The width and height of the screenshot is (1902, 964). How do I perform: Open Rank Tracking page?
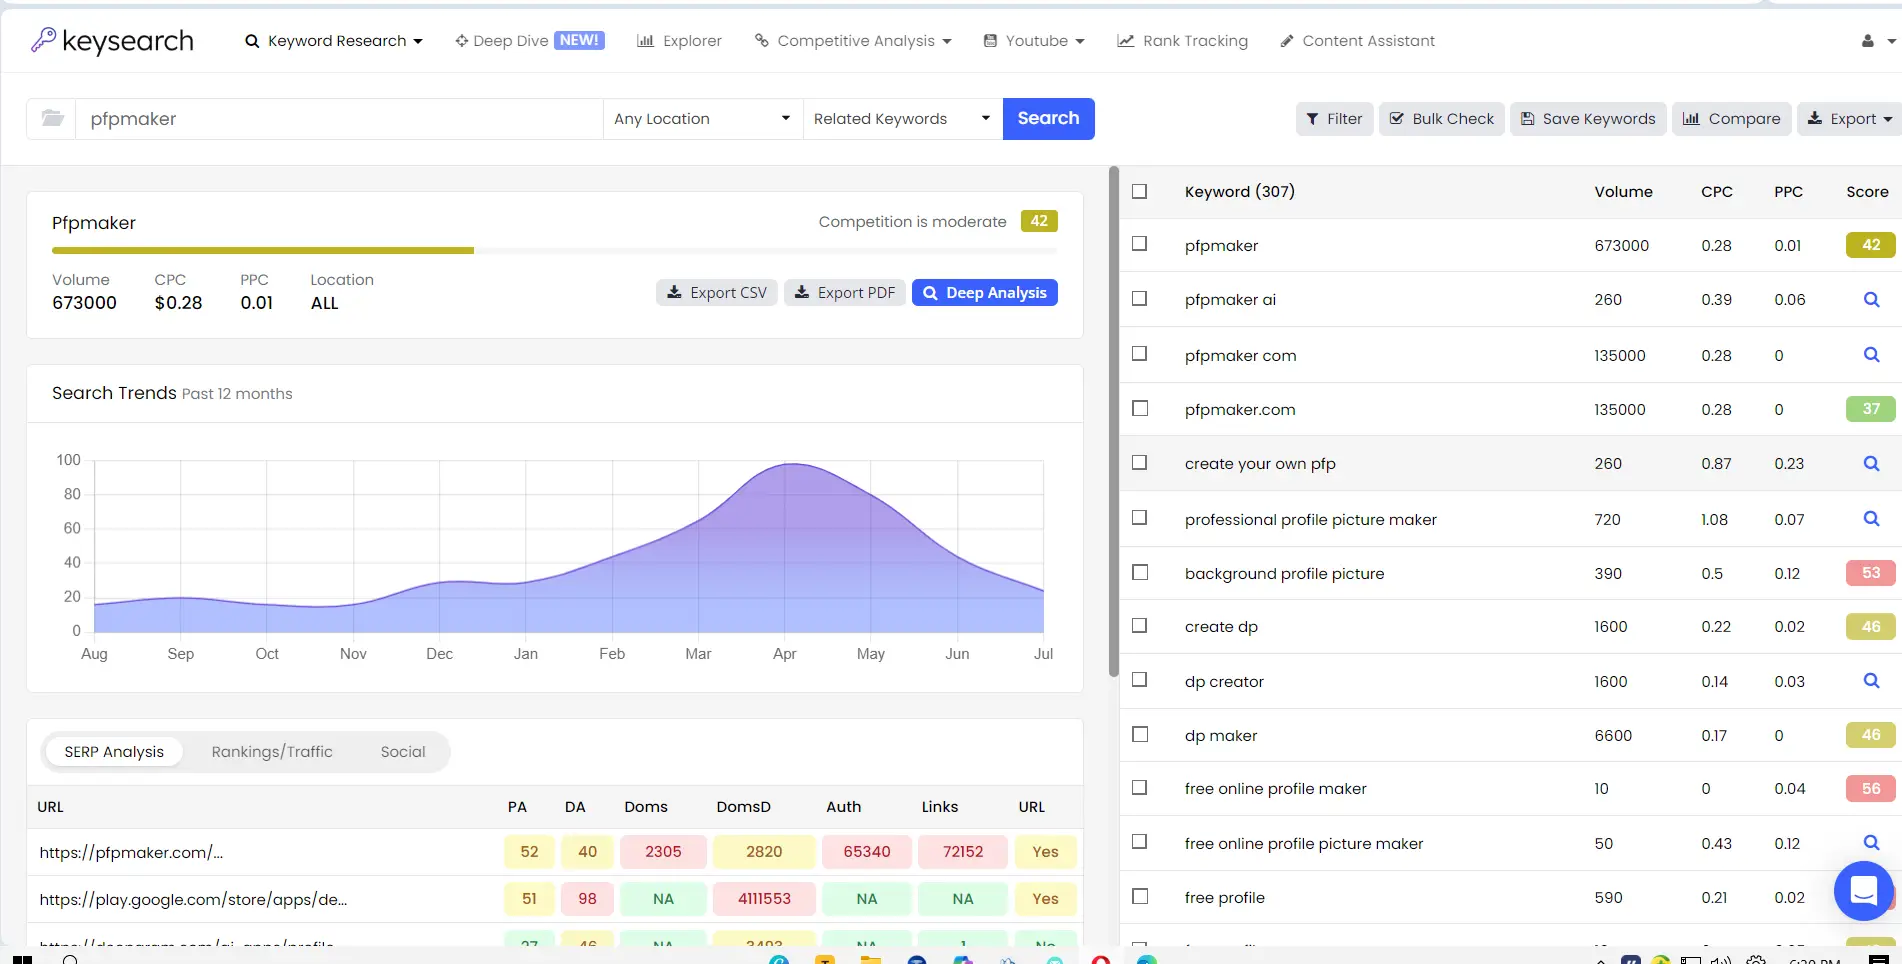point(1182,41)
